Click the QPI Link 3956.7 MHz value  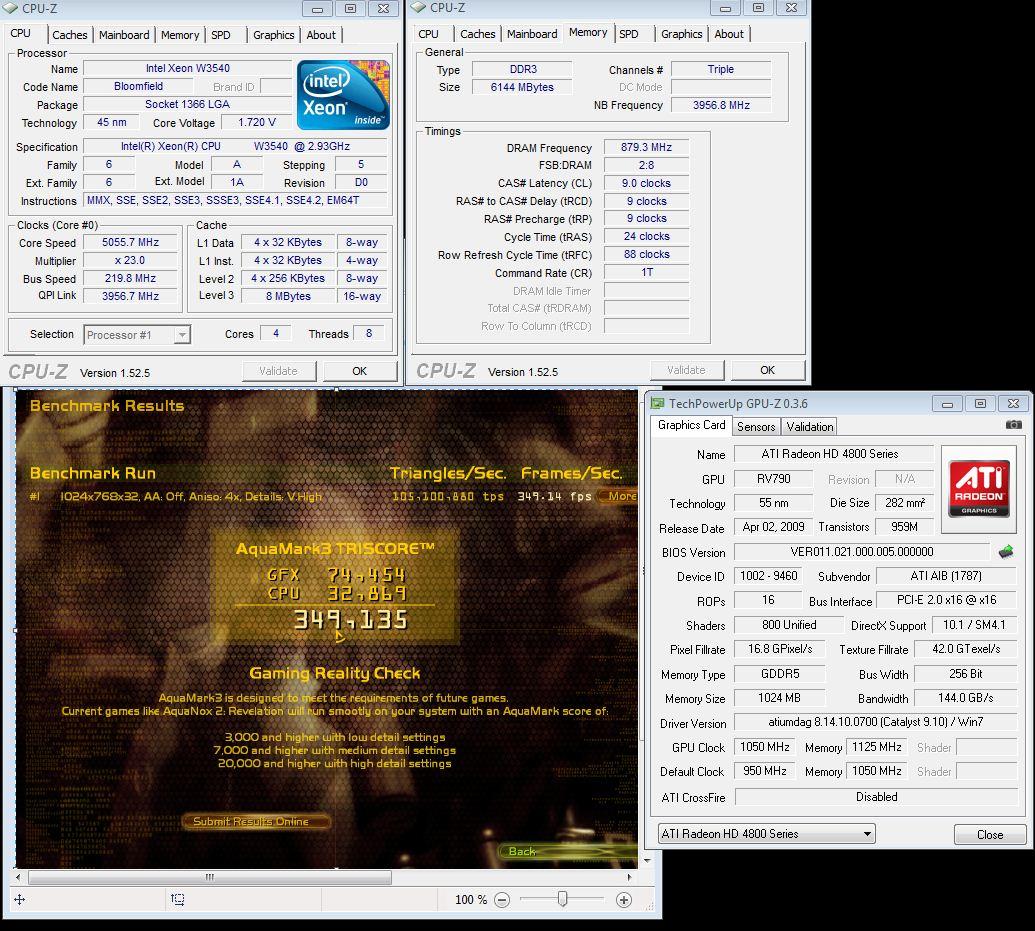point(131,296)
